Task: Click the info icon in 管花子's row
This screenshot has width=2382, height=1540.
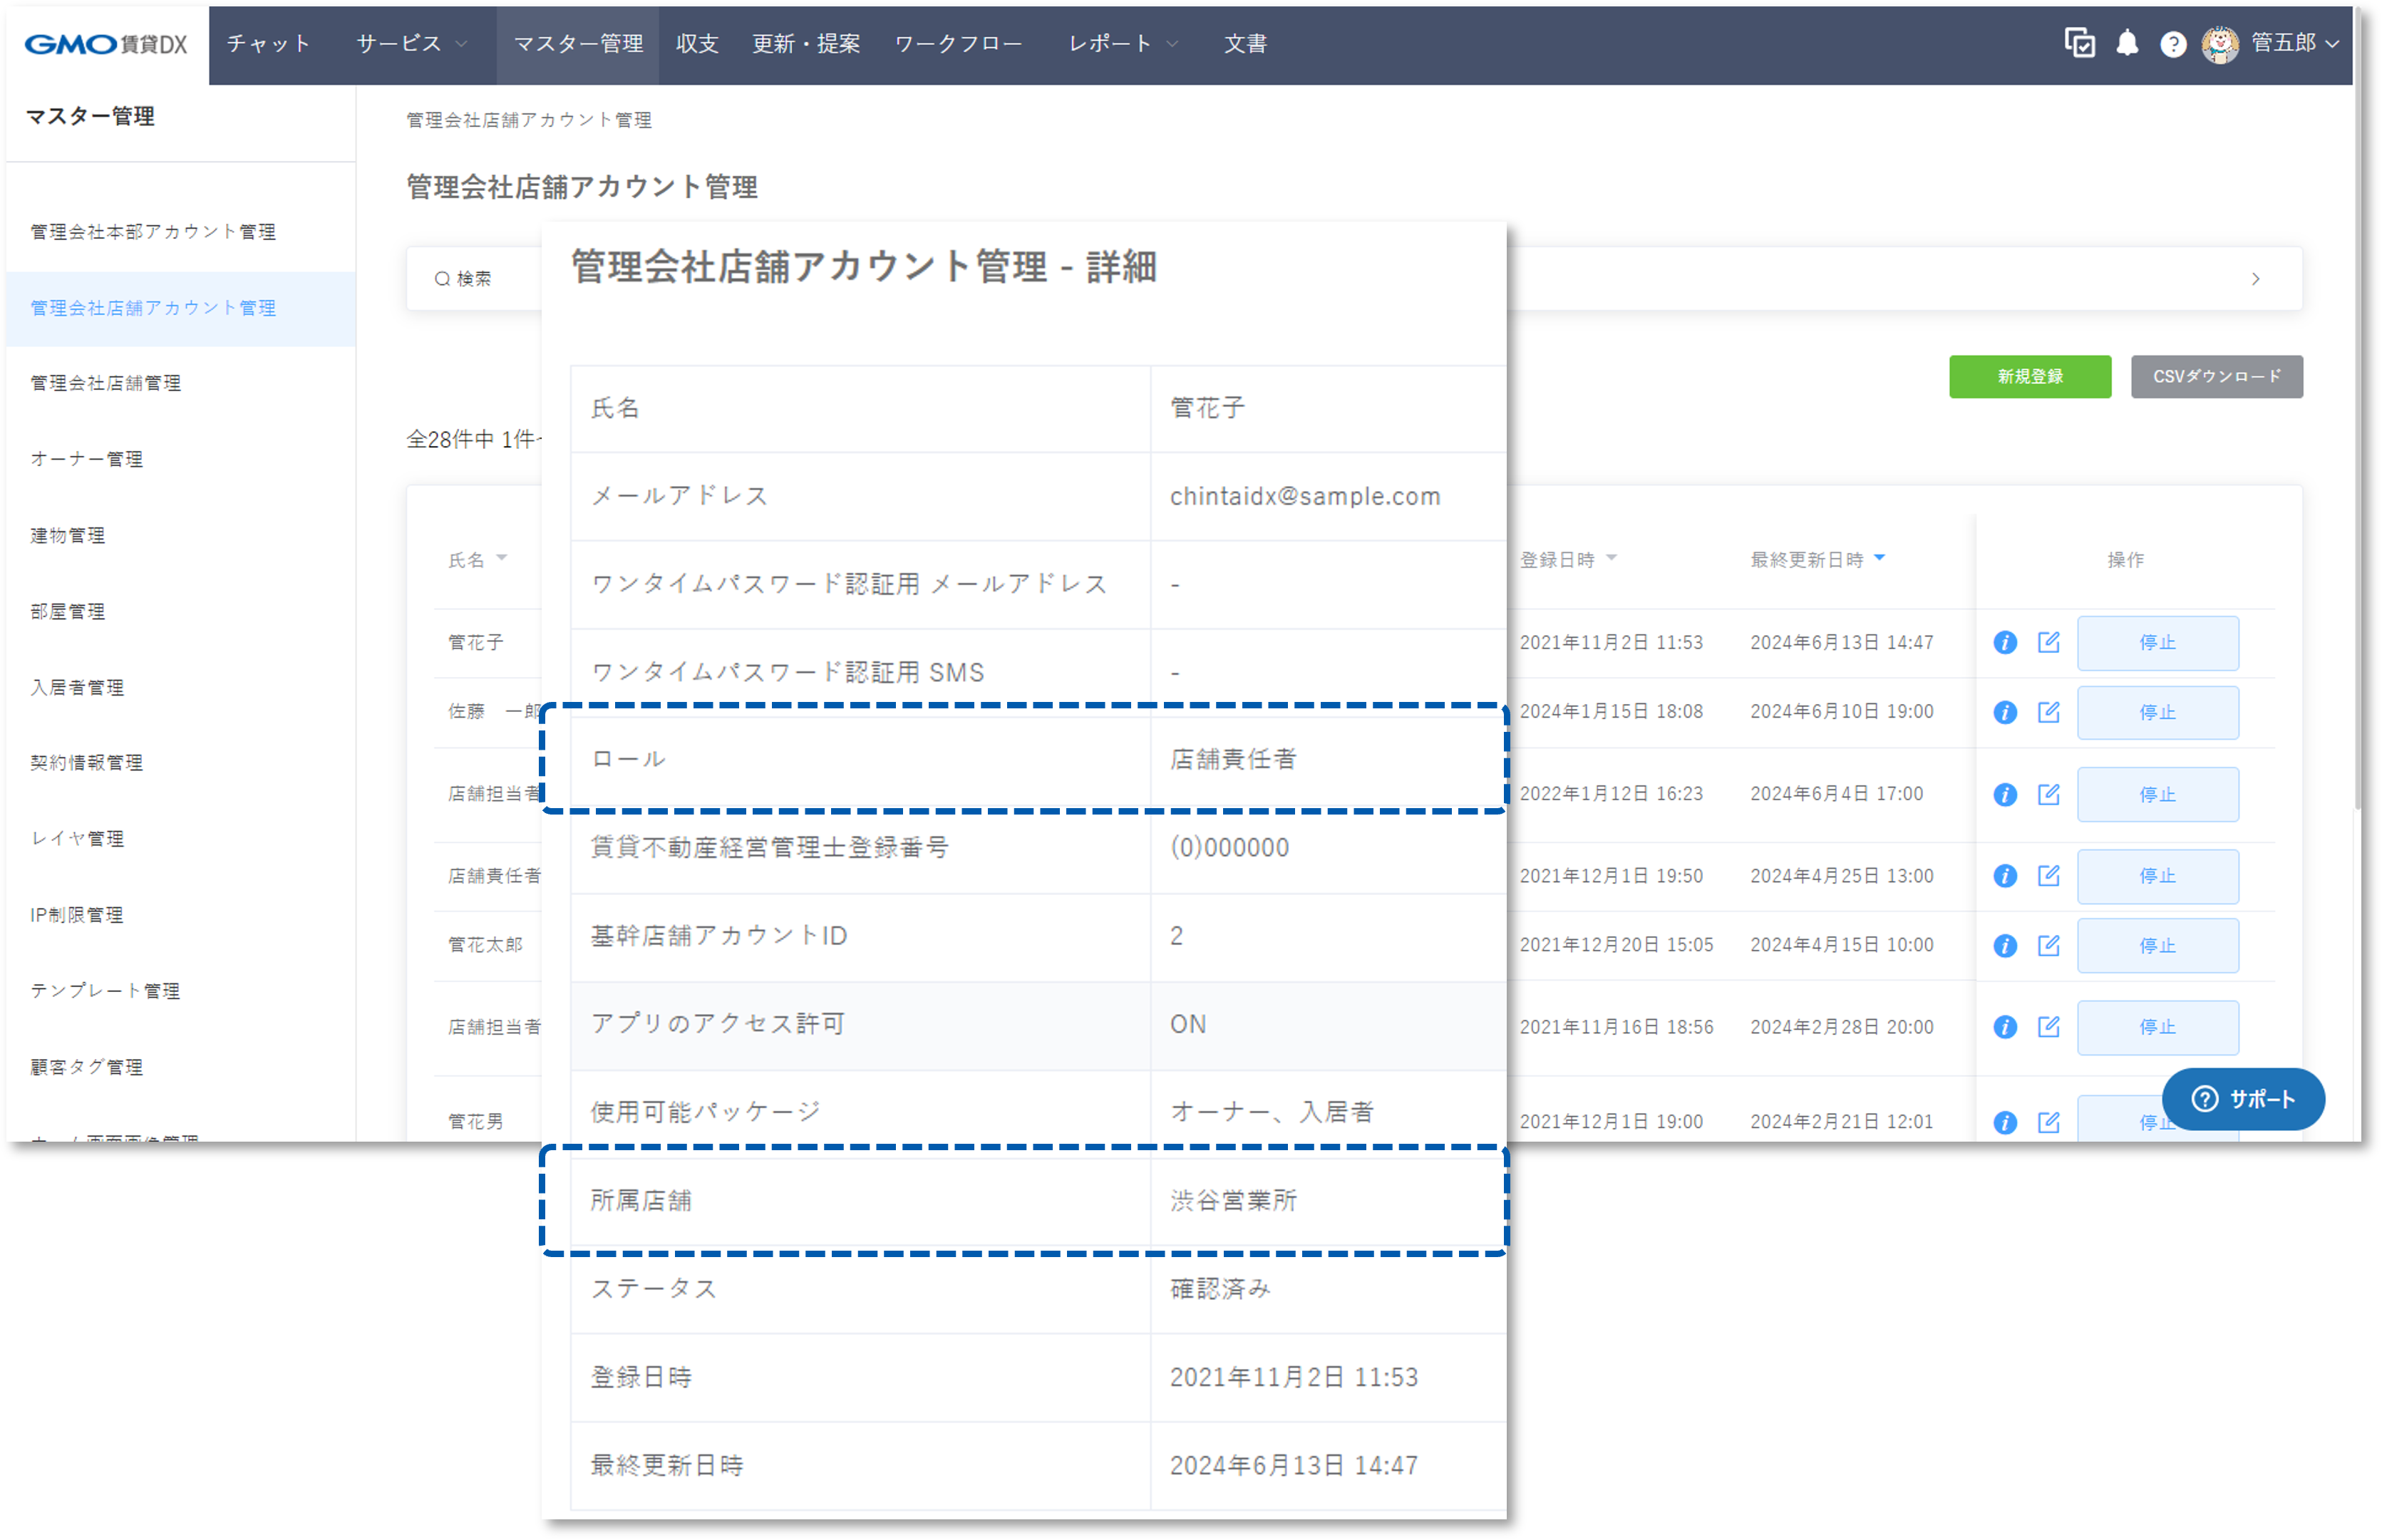Action: point(2004,643)
